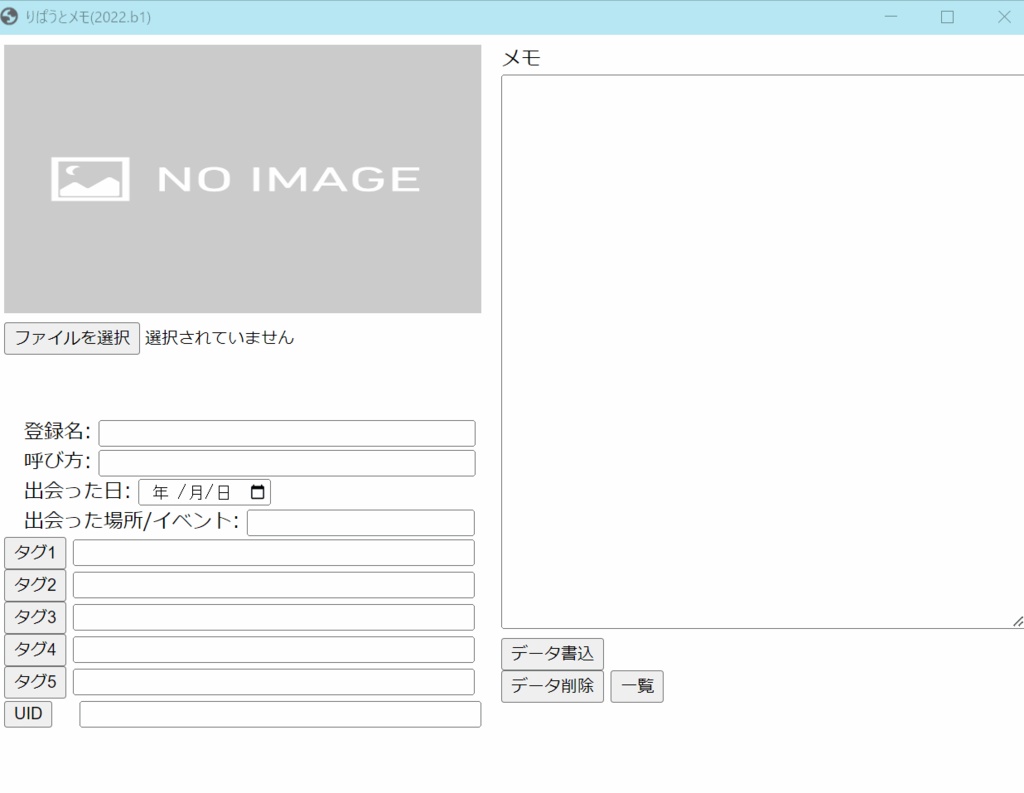Focus the 出会った場所/イベント input field

click(x=360, y=523)
